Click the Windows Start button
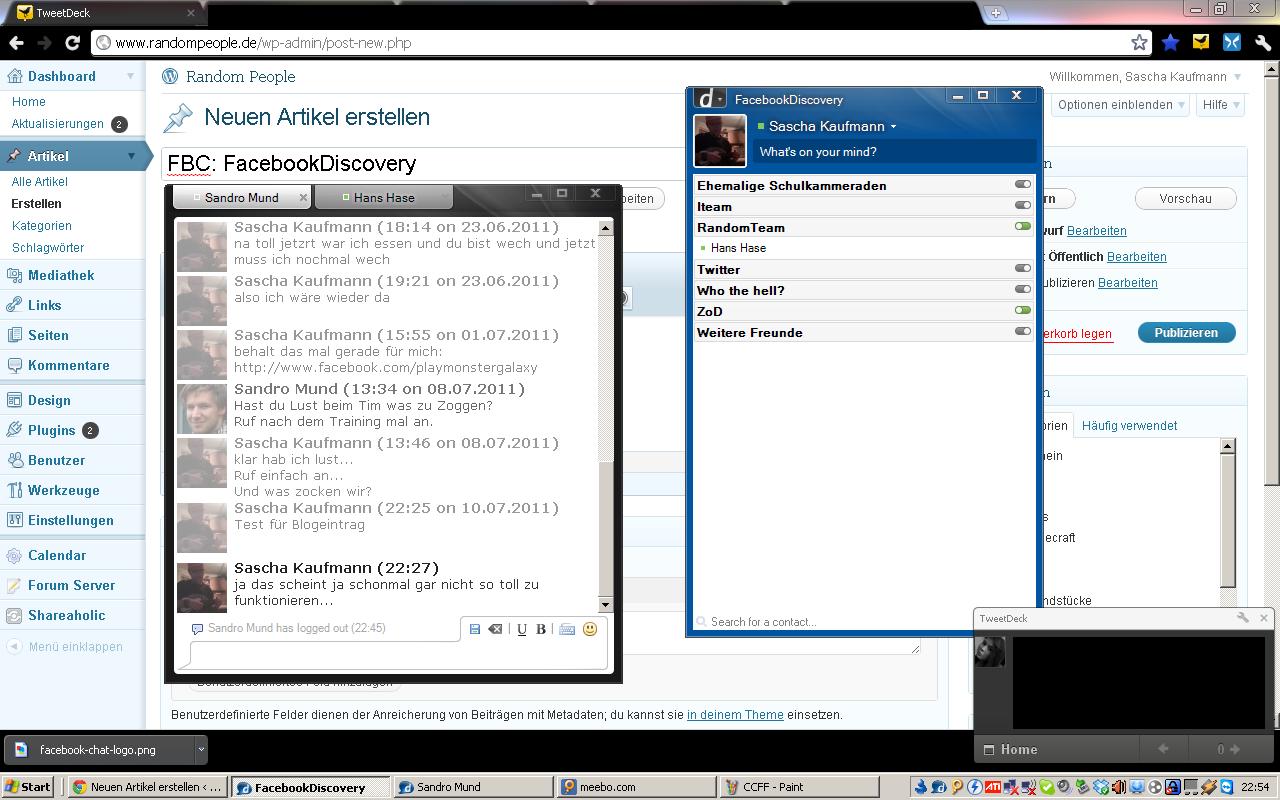 pyautogui.click(x=28, y=787)
